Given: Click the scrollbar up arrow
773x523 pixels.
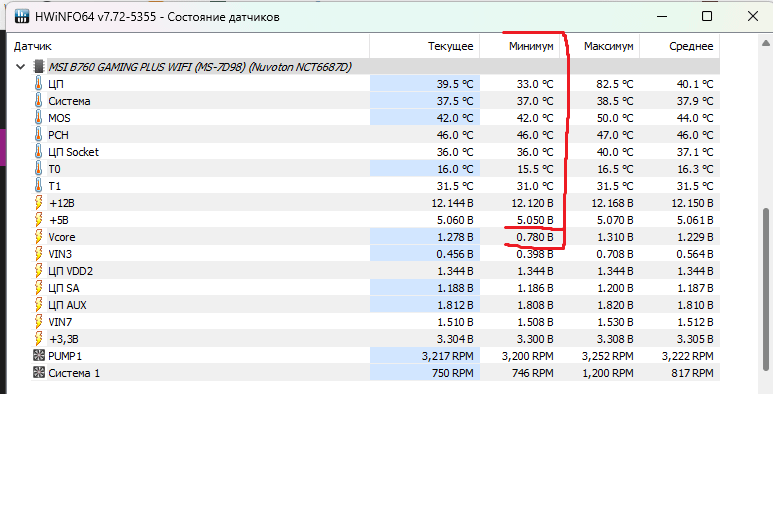Looking at the screenshot, I should pos(766,43).
